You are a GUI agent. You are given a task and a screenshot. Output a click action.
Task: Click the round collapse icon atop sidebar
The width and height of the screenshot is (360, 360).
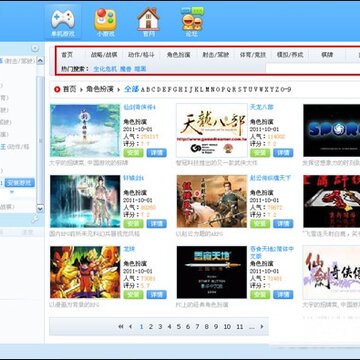(x=35, y=49)
